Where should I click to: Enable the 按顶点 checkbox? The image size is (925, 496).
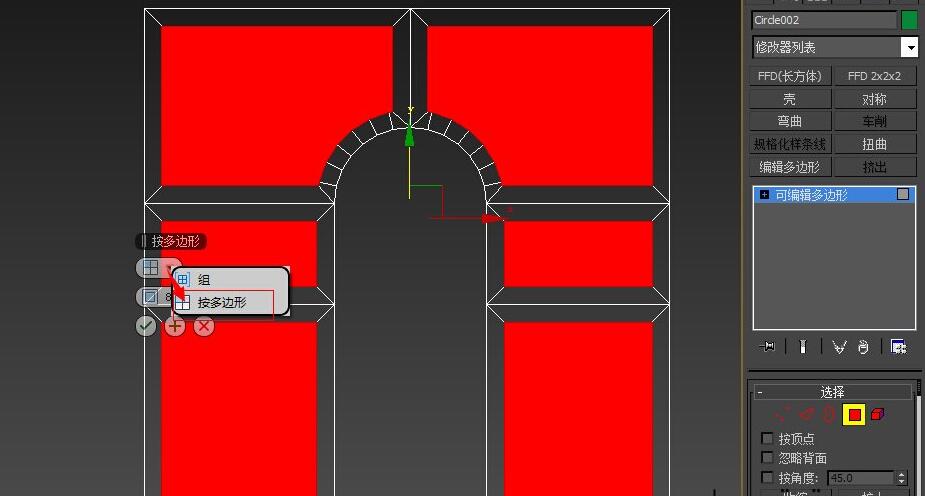pos(767,438)
